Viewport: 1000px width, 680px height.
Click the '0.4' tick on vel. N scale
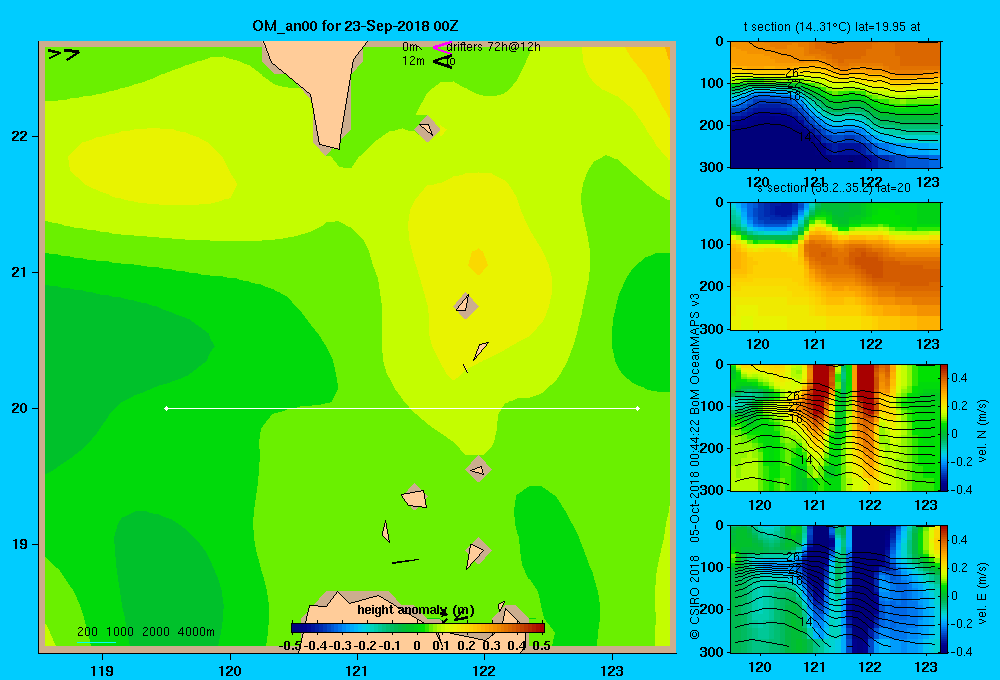pyautogui.click(x=959, y=378)
